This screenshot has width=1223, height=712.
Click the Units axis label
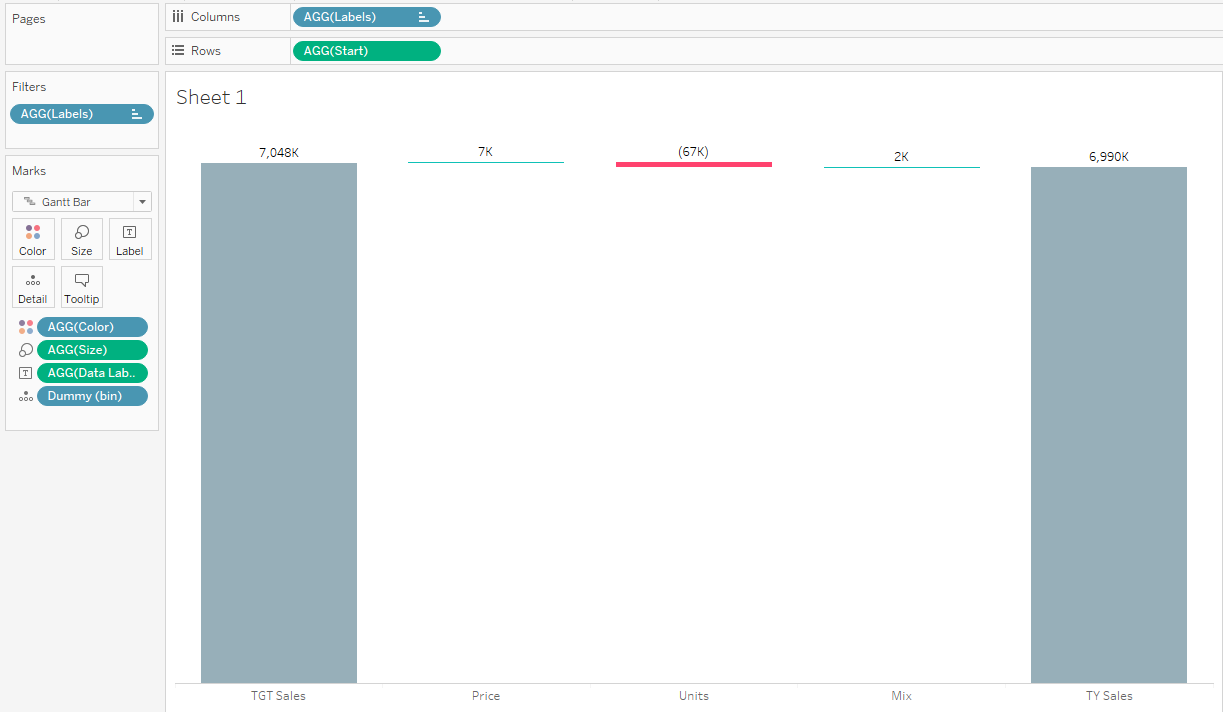(694, 696)
